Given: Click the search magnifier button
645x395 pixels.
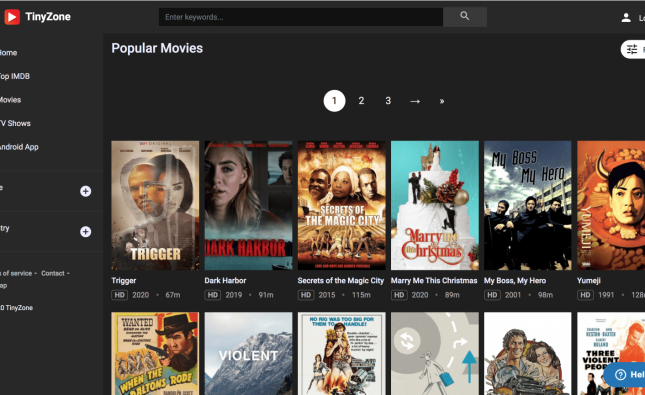Looking at the screenshot, I should [465, 17].
